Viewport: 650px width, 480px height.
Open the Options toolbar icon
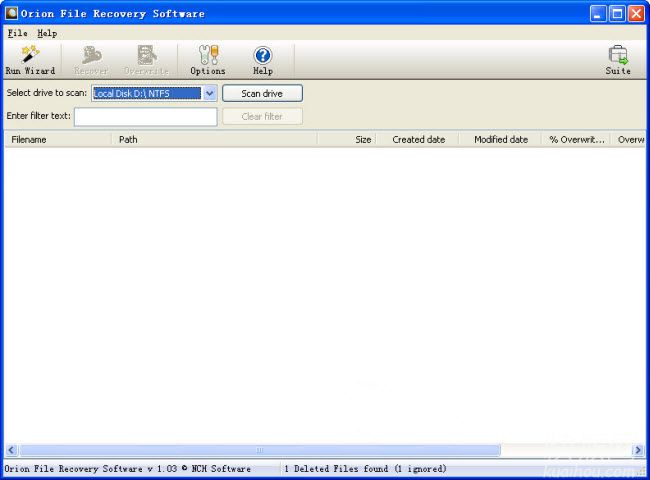[x=208, y=60]
